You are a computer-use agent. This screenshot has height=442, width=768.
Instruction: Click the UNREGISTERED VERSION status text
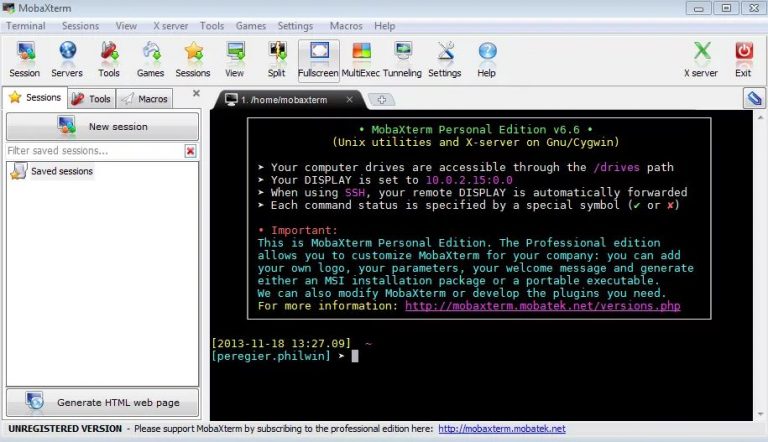click(65, 429)
